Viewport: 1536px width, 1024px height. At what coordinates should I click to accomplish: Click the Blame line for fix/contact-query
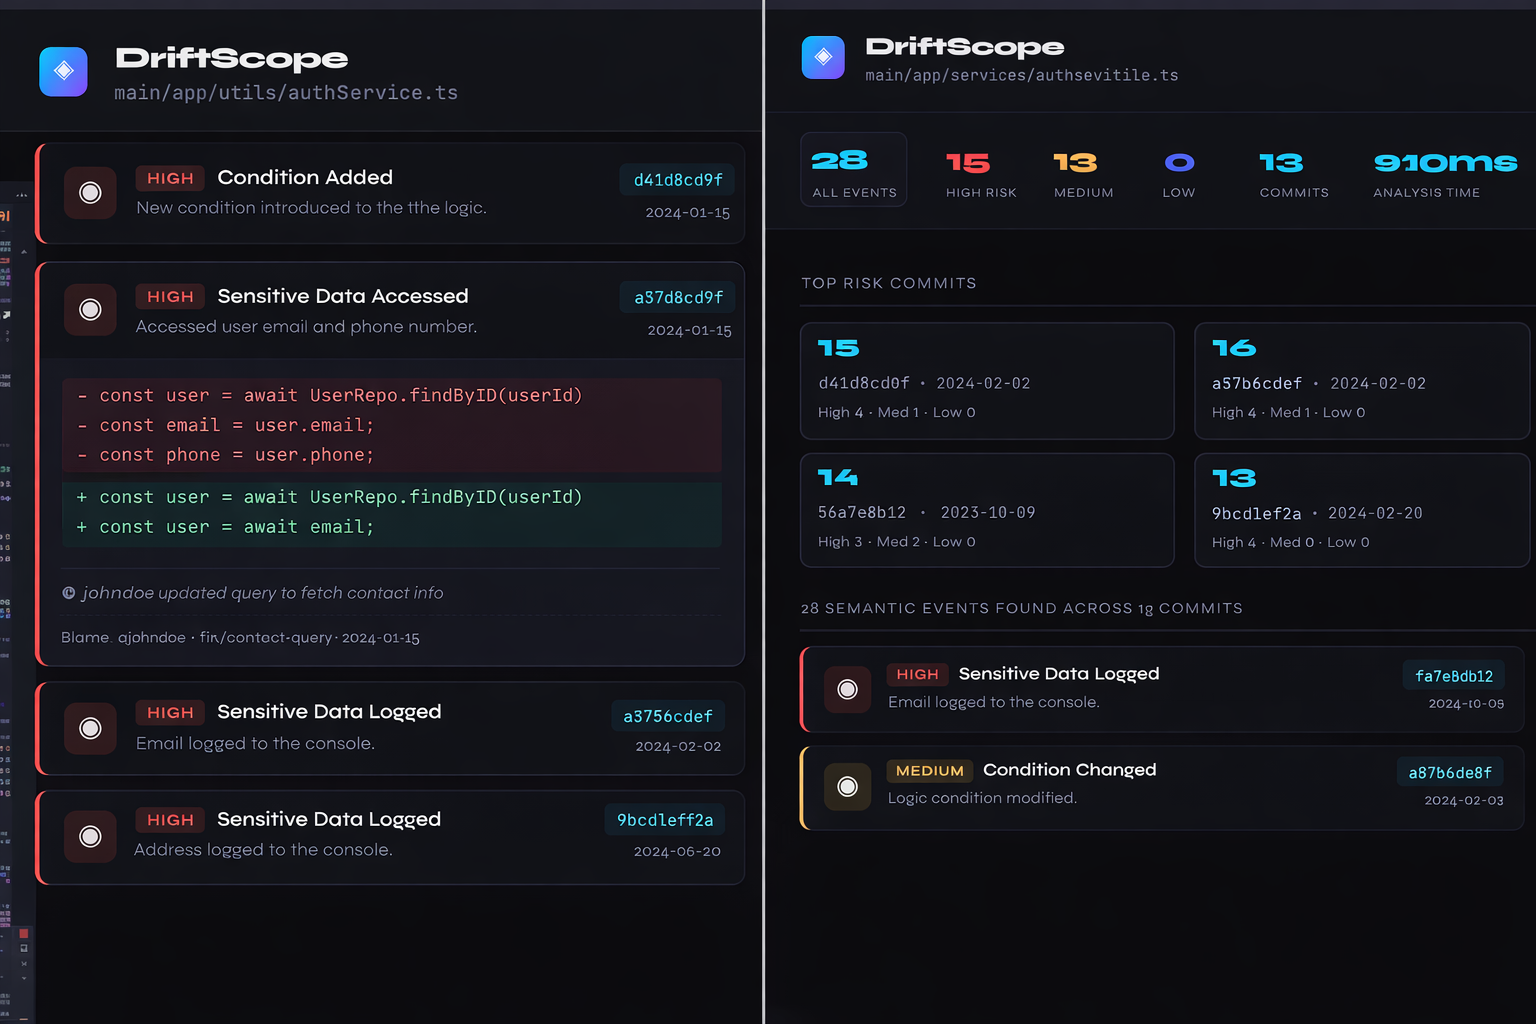click(240, 638)
